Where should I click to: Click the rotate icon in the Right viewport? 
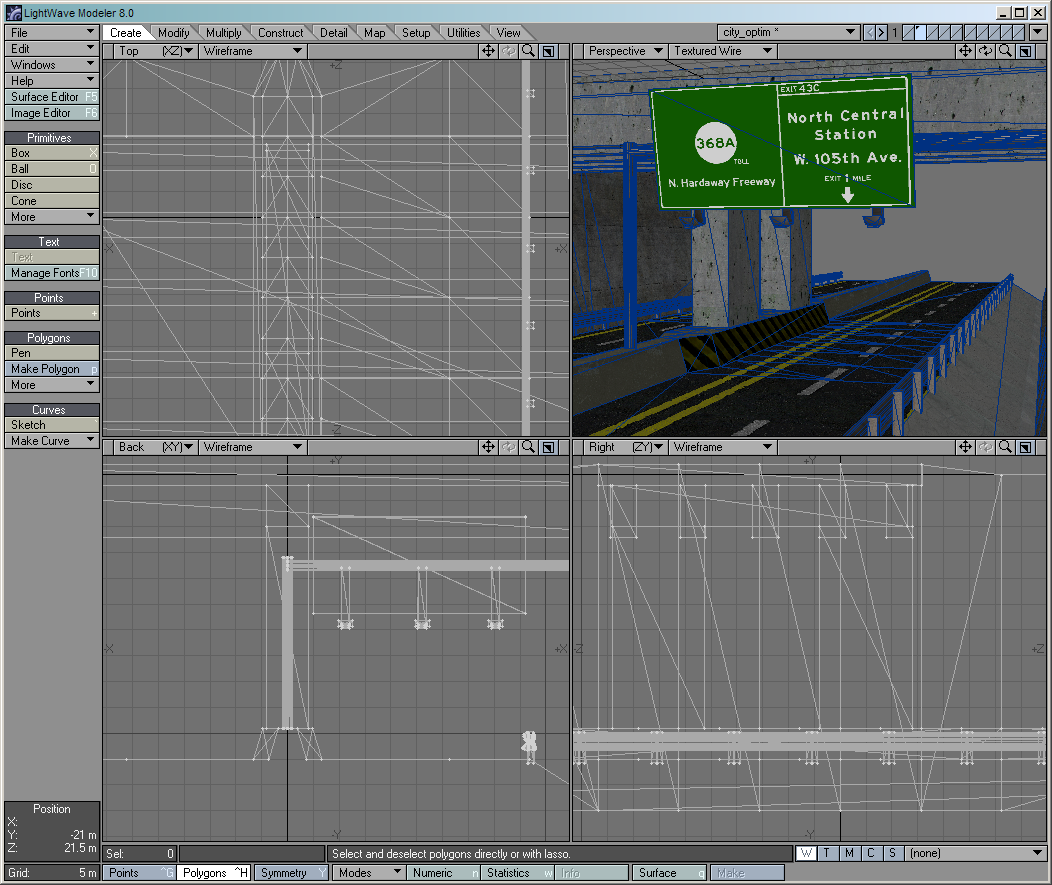point(985,447)
